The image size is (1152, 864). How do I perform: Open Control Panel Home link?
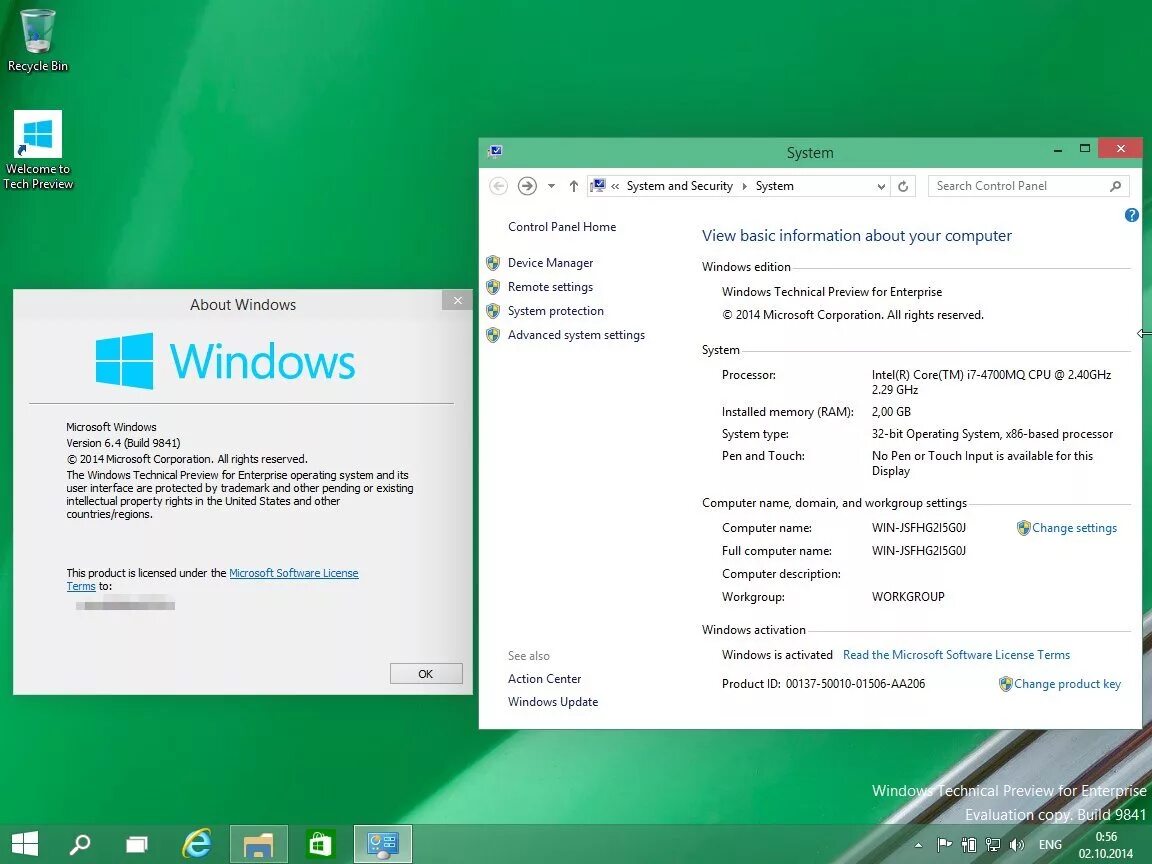(x=562, y=227)
